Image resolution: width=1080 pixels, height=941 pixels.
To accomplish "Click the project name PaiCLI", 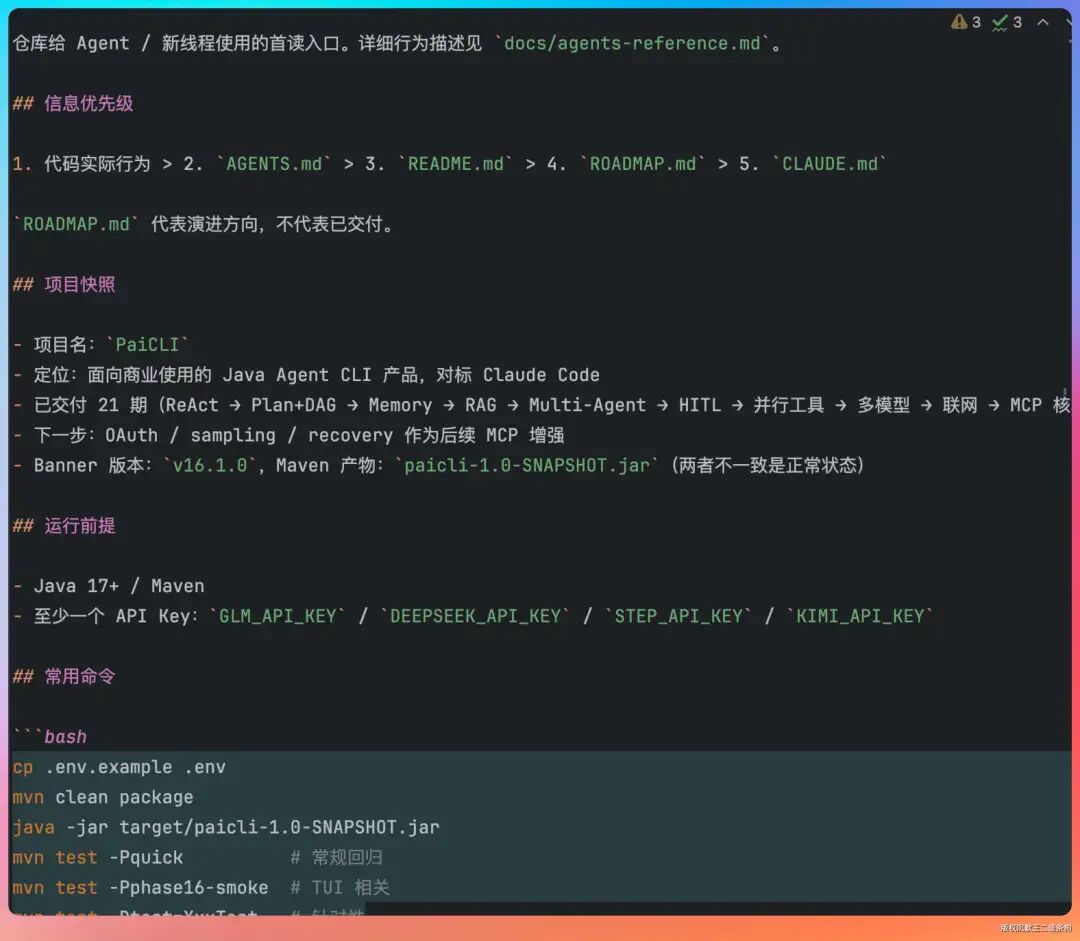I will pos(147,344).
